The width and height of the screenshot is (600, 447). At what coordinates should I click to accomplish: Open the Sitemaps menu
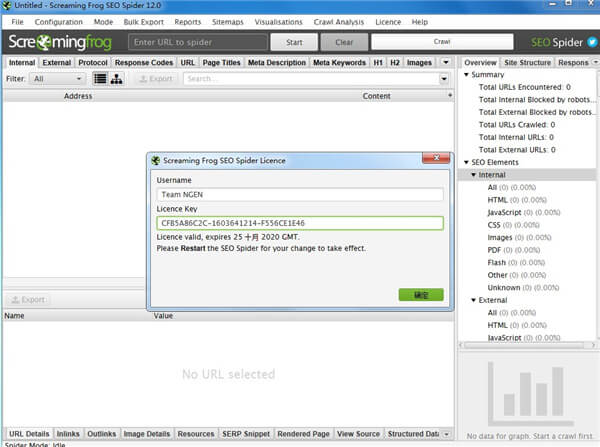228,22
